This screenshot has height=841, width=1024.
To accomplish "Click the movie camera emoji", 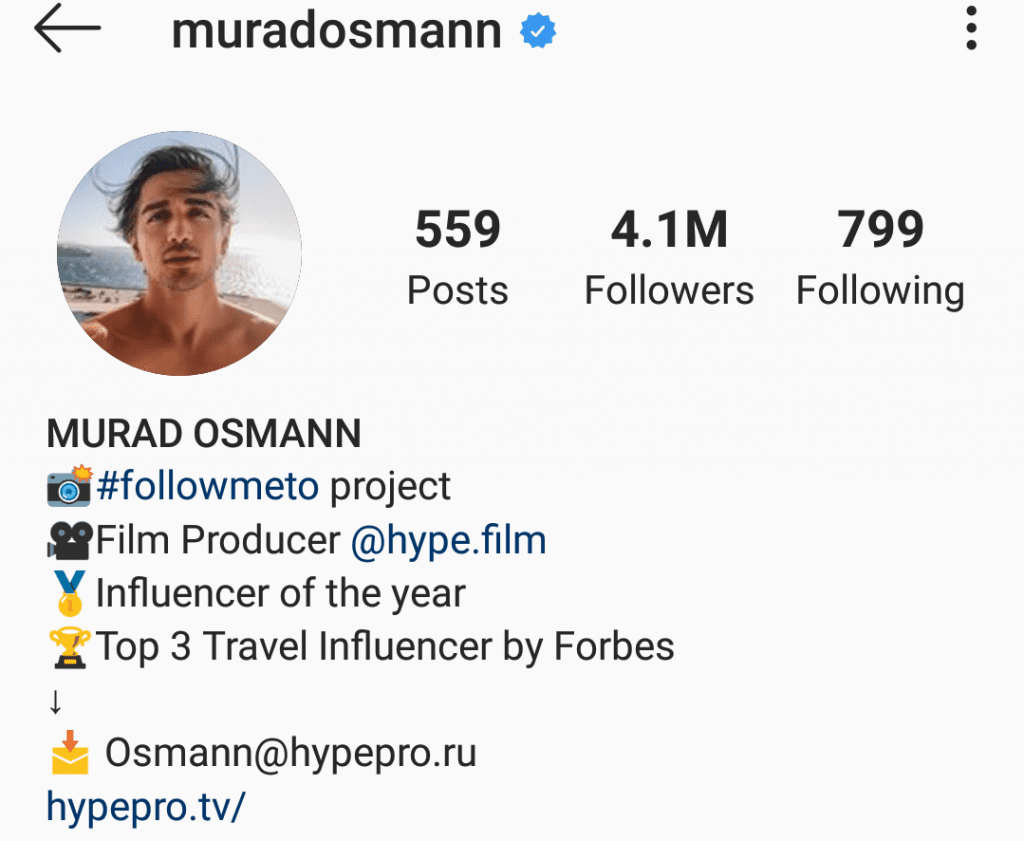I will tap(70, 541).
